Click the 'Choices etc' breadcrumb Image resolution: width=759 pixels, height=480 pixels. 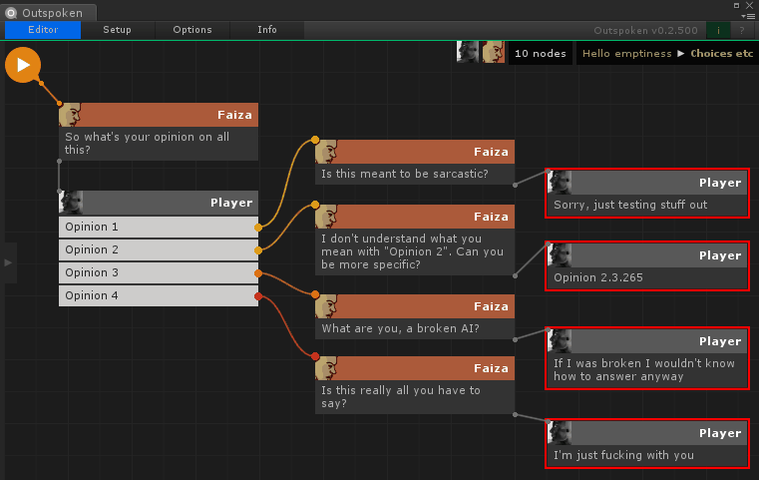[721, 53]
